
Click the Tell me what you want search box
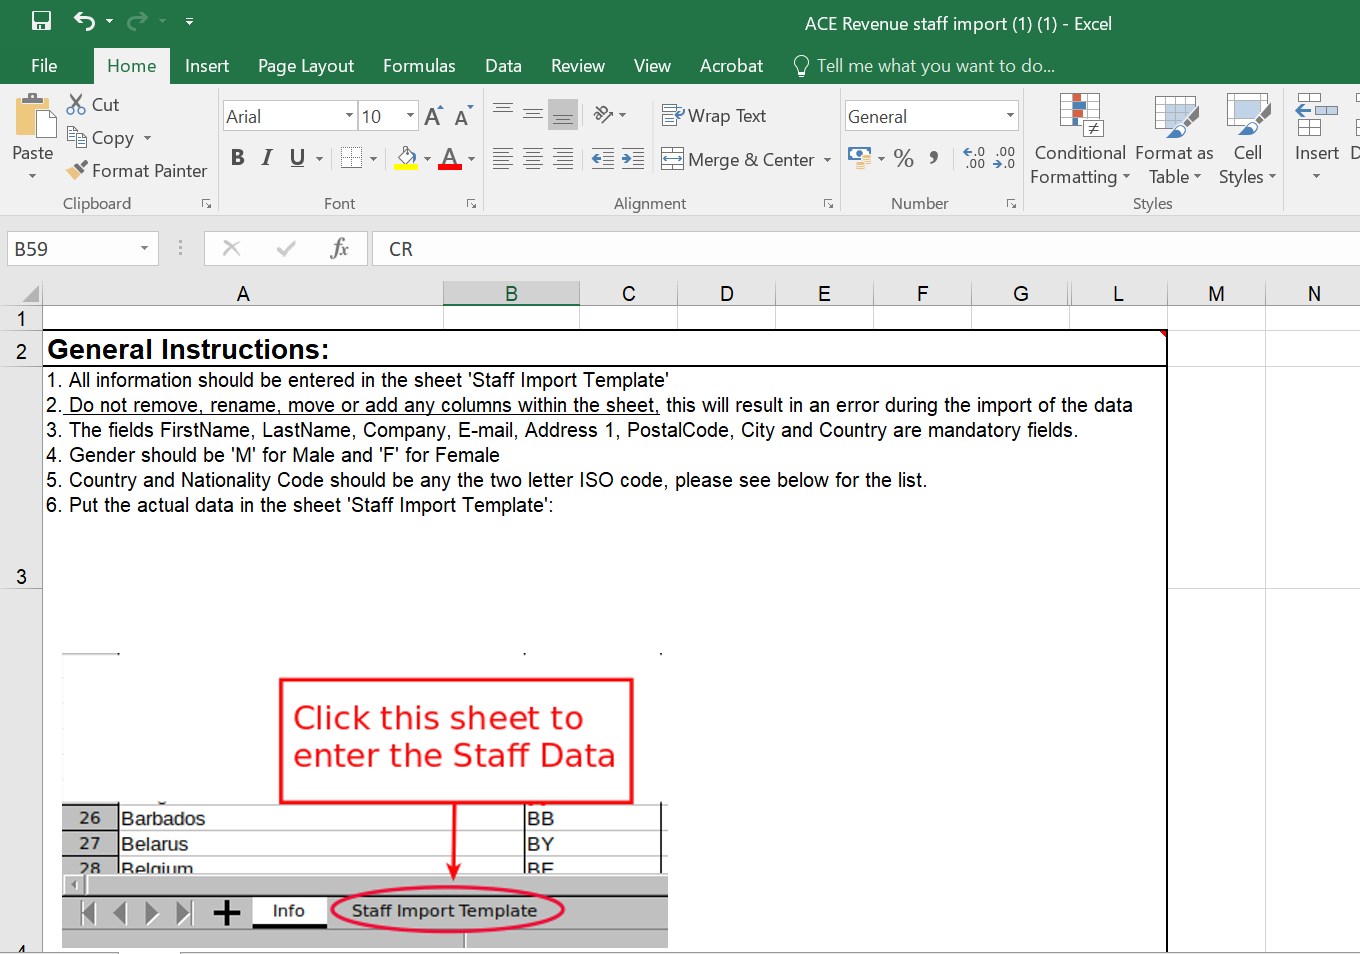click(923, 66)
